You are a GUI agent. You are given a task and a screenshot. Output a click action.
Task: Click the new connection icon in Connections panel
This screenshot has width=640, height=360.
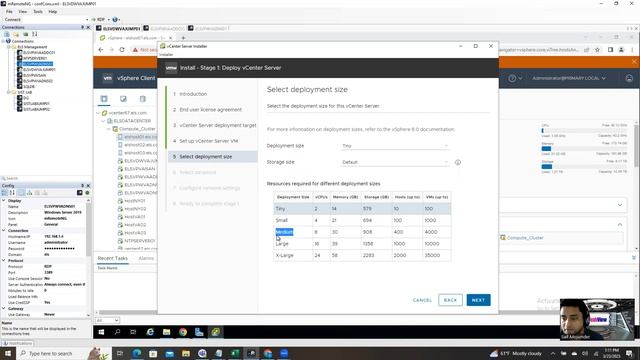pyautogui.click(x=7, y=34)
